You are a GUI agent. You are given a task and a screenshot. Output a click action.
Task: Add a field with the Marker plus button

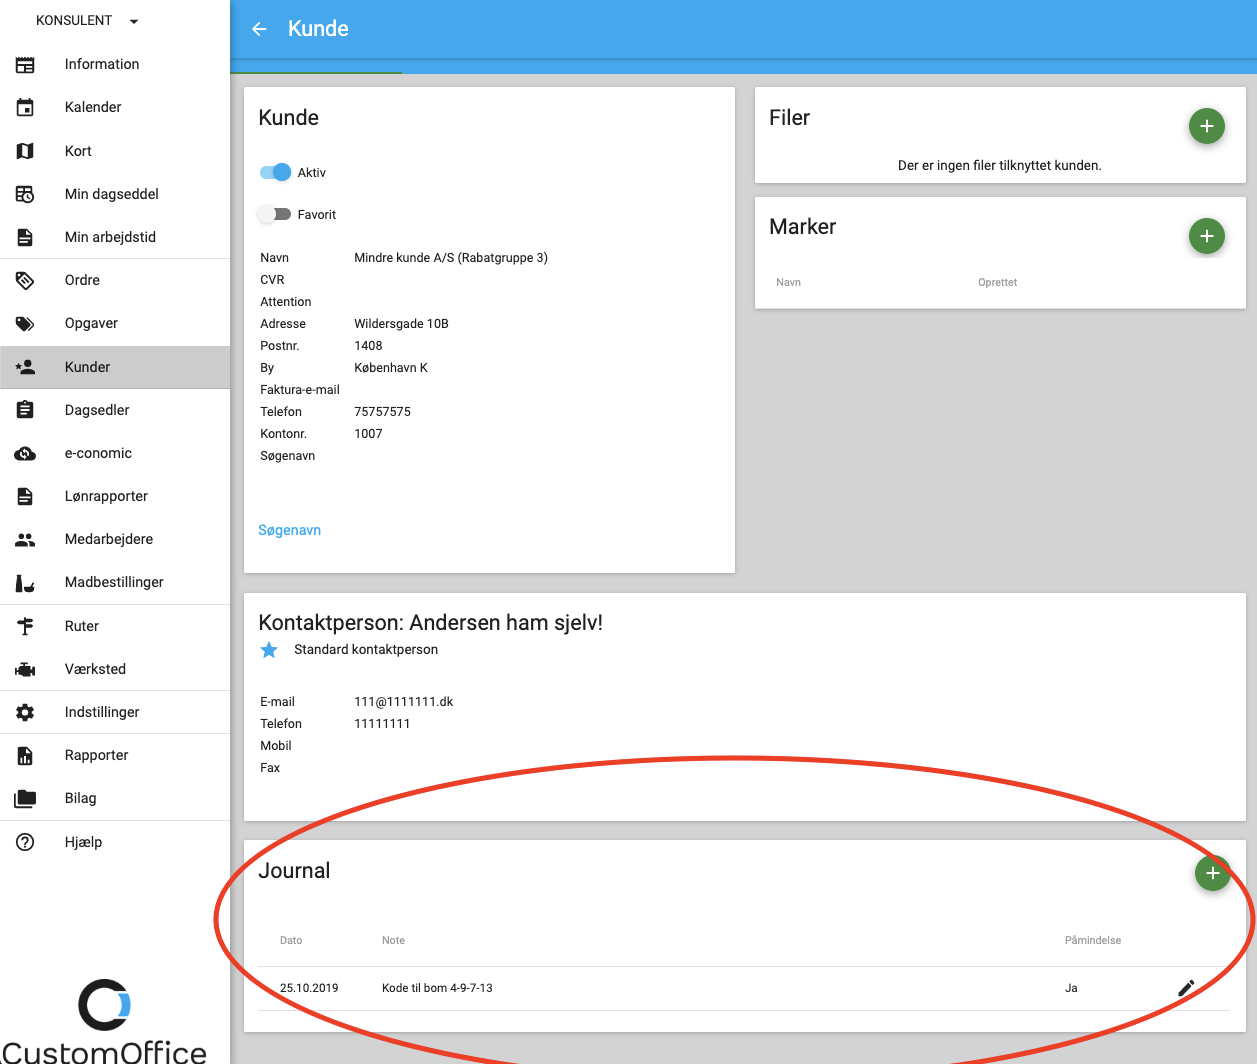[1206, 236]
